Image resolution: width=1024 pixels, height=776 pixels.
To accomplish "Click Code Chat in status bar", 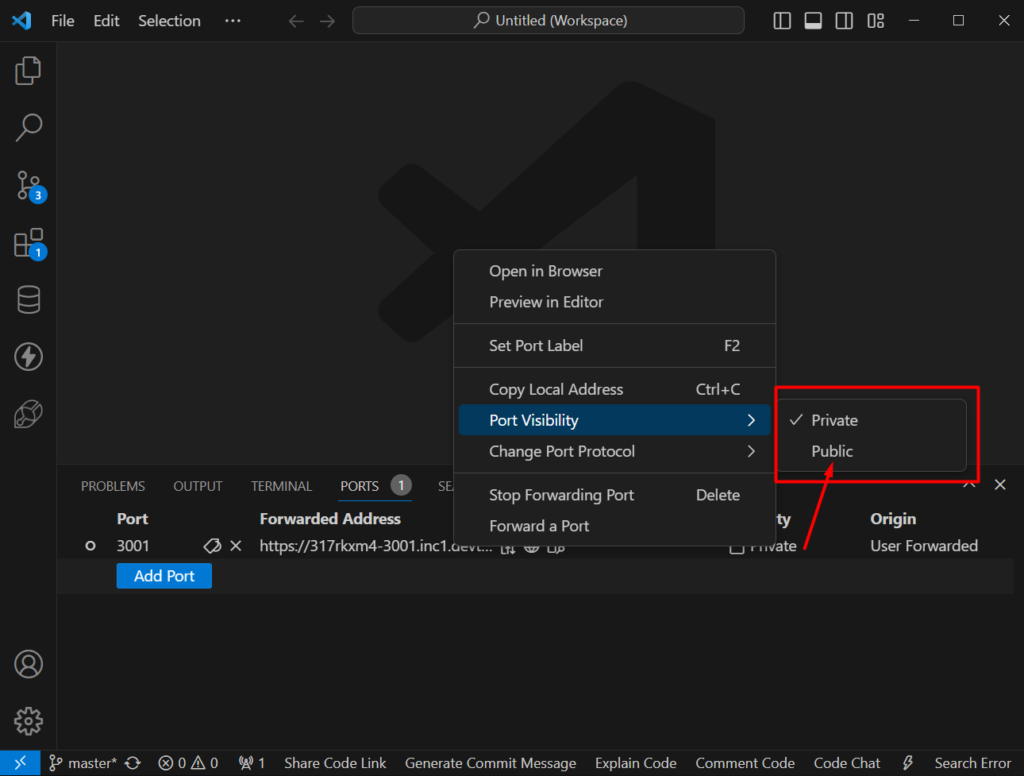I will (x=846, y=763).
